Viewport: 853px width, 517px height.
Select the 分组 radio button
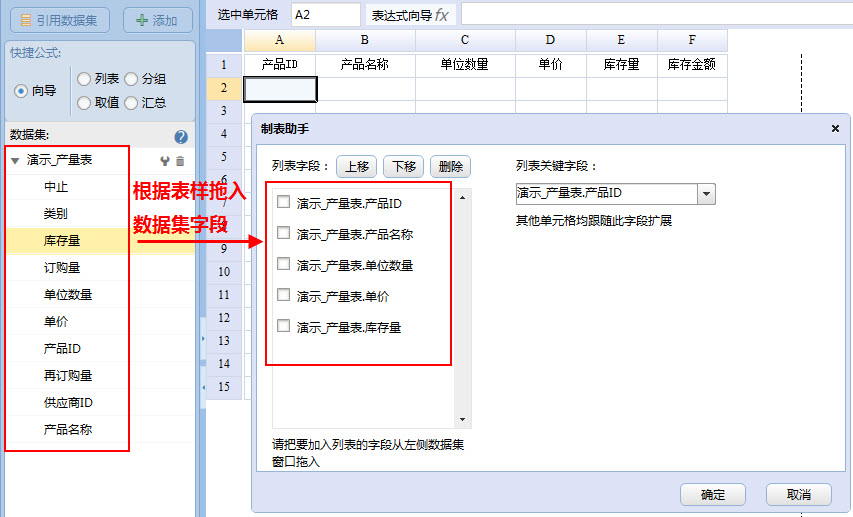[131, 79]
